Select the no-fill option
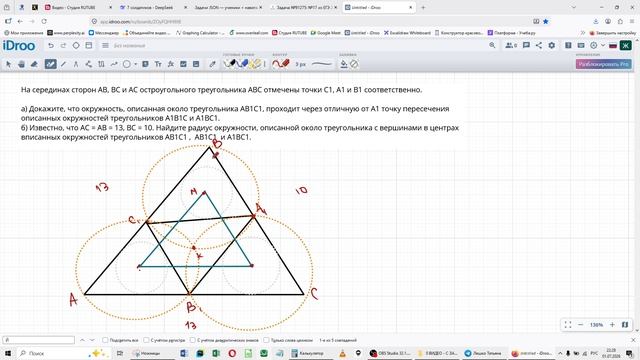This screenshot has height=360, width=640. tap(354, 64)
